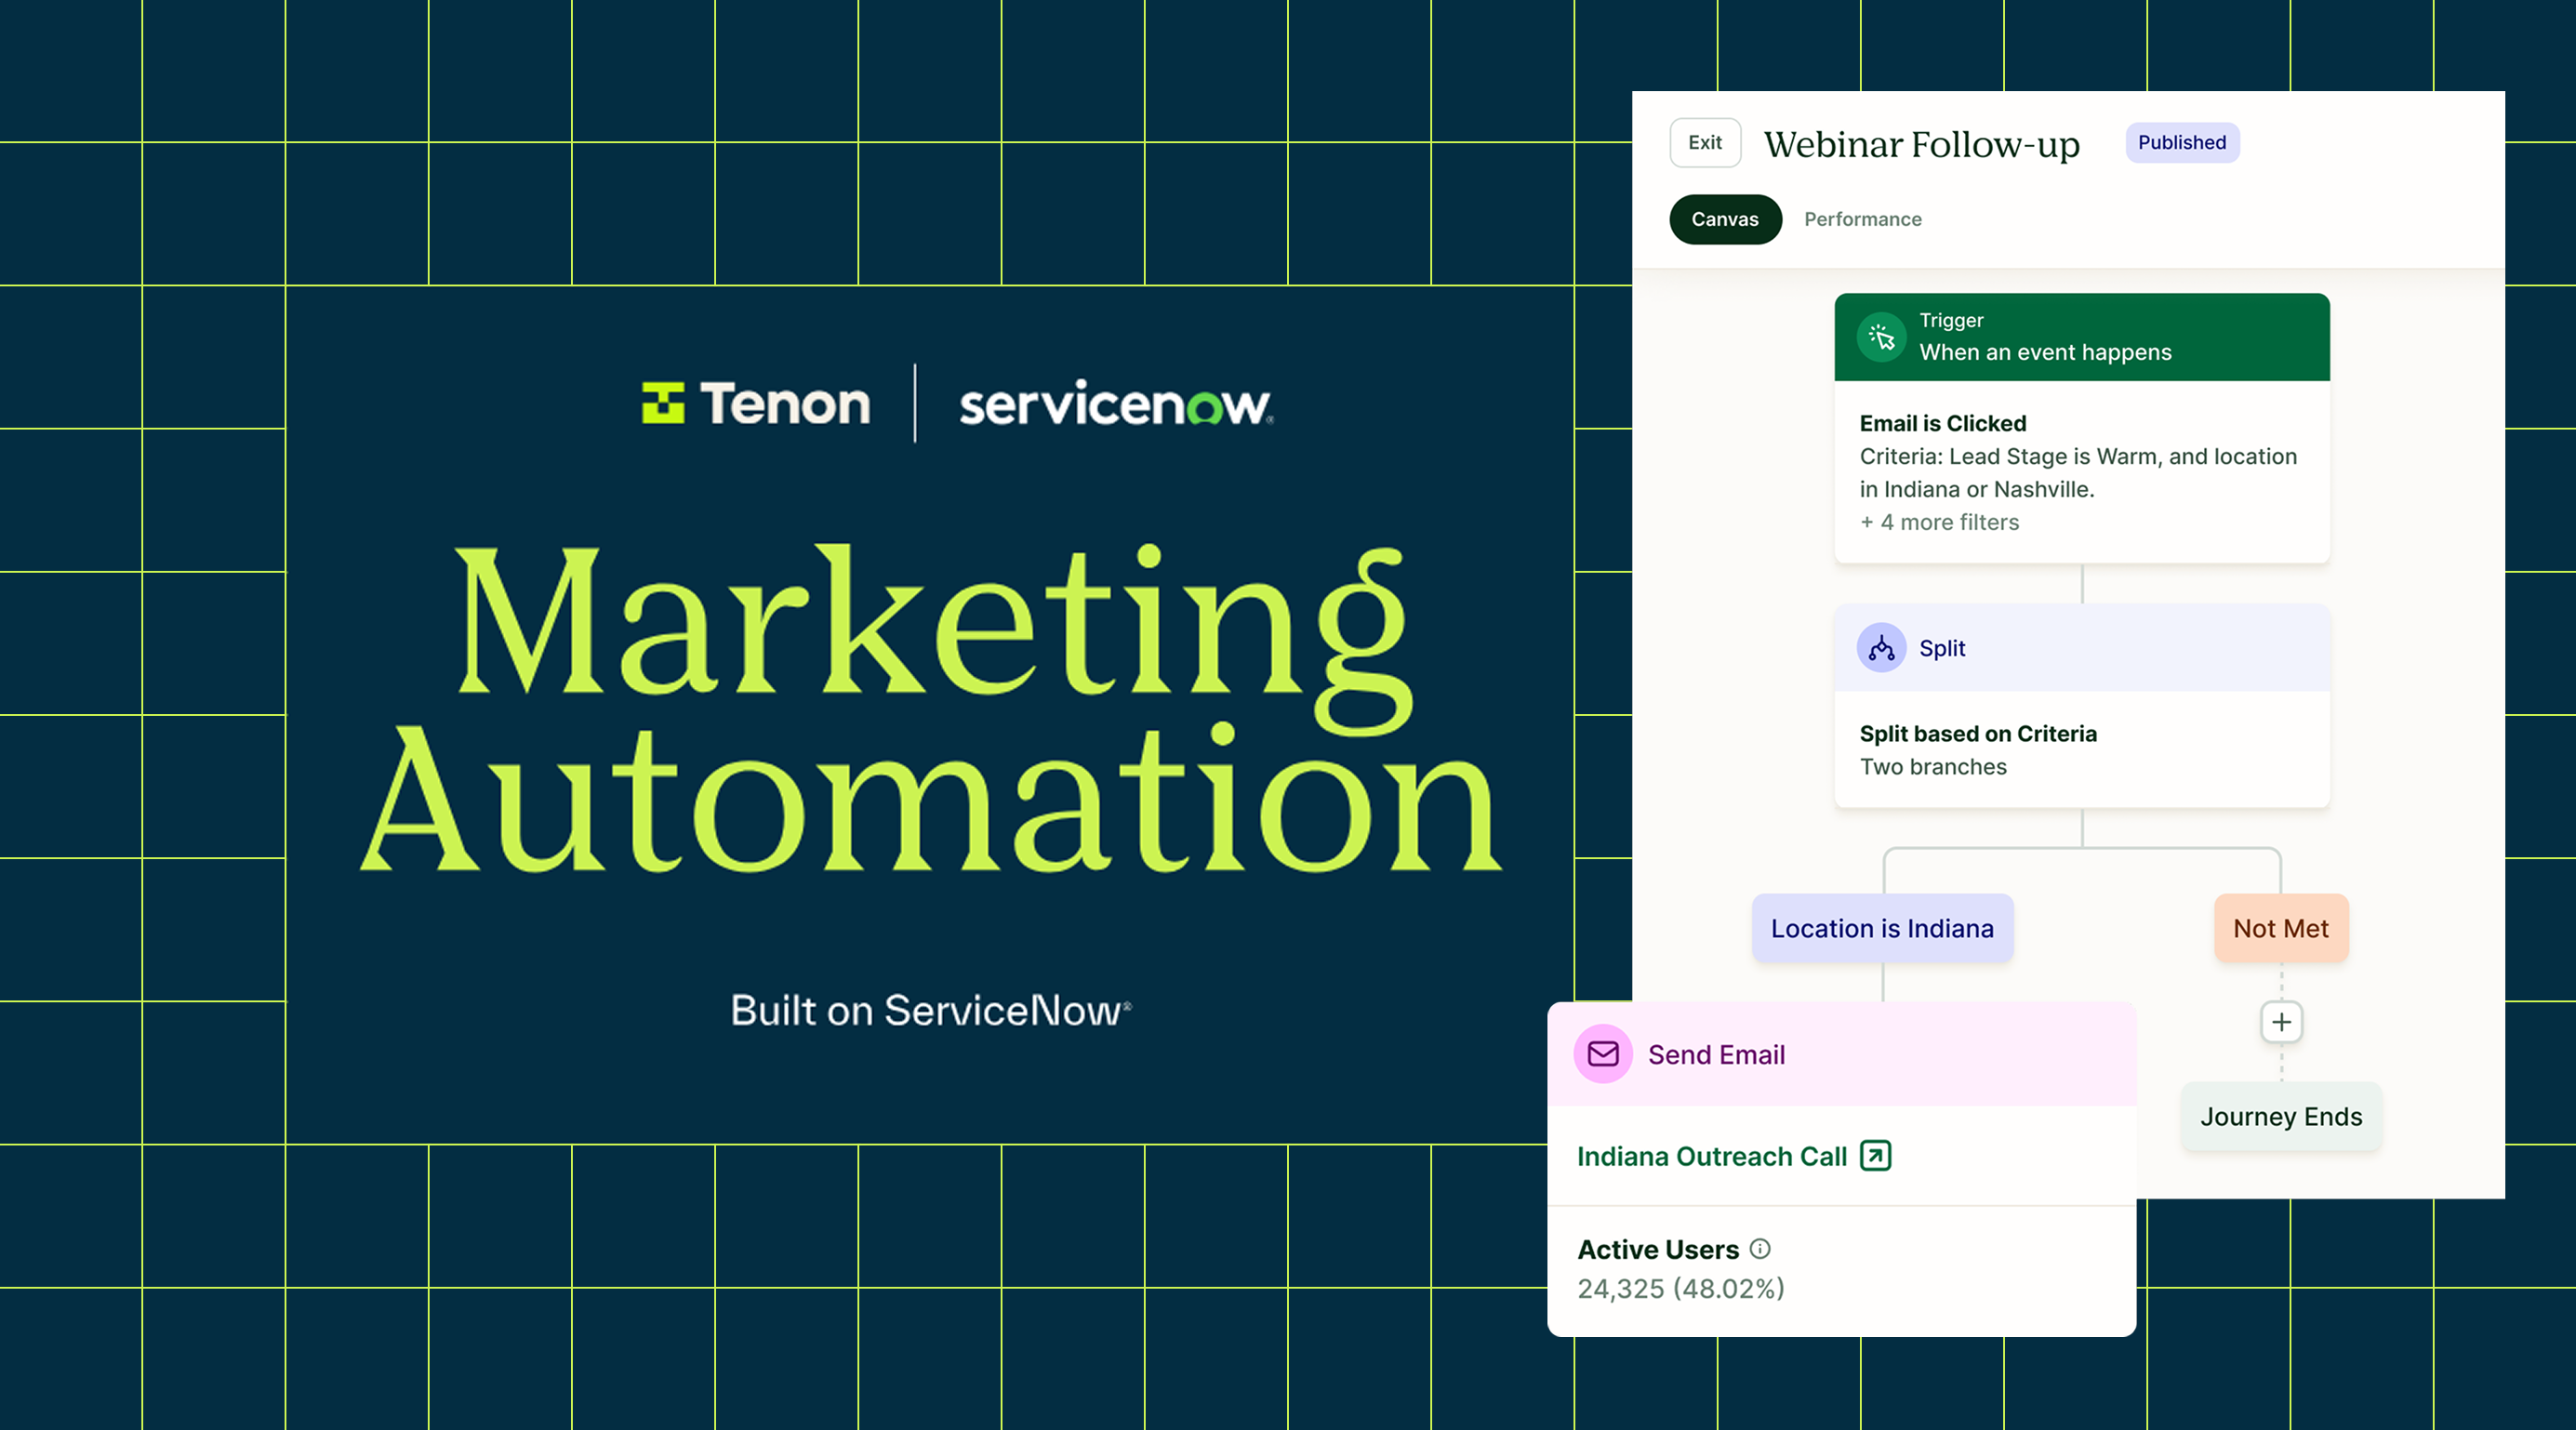Expand the '+ 4 more filters' text
Screen dimensions: 2576x1430
[1939, 522]
